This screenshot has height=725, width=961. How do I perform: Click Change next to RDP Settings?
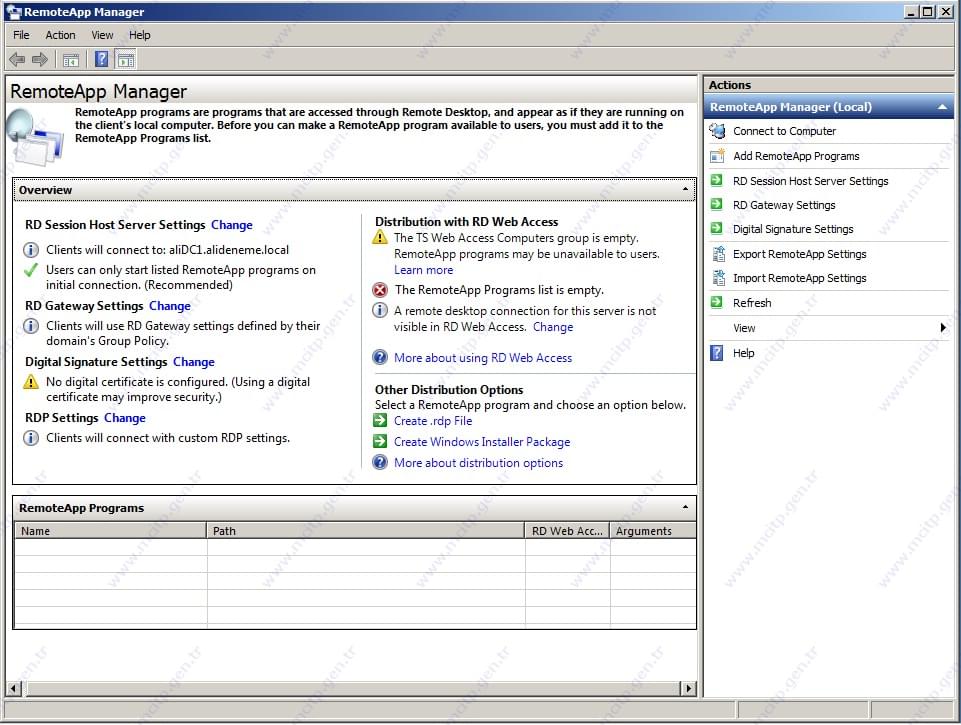tap(125, 418)
